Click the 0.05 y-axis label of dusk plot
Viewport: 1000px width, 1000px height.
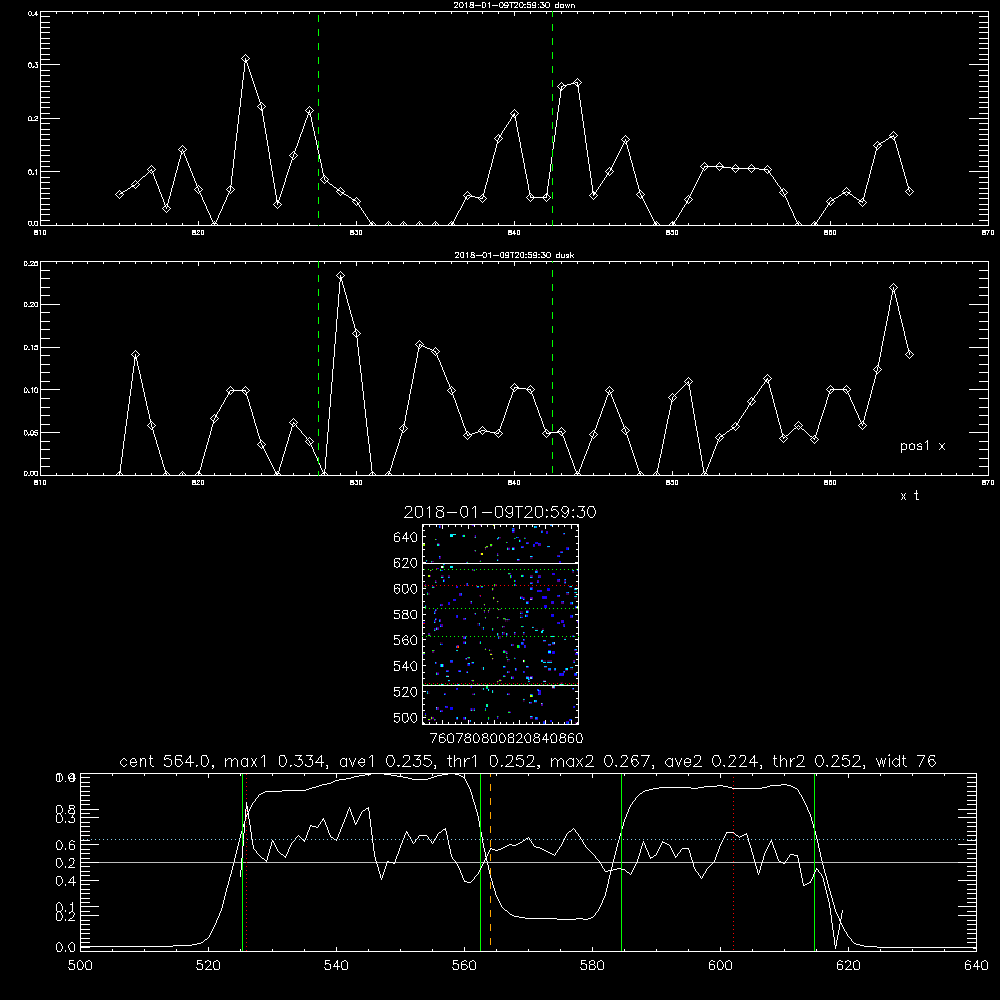tap(31, 433)
